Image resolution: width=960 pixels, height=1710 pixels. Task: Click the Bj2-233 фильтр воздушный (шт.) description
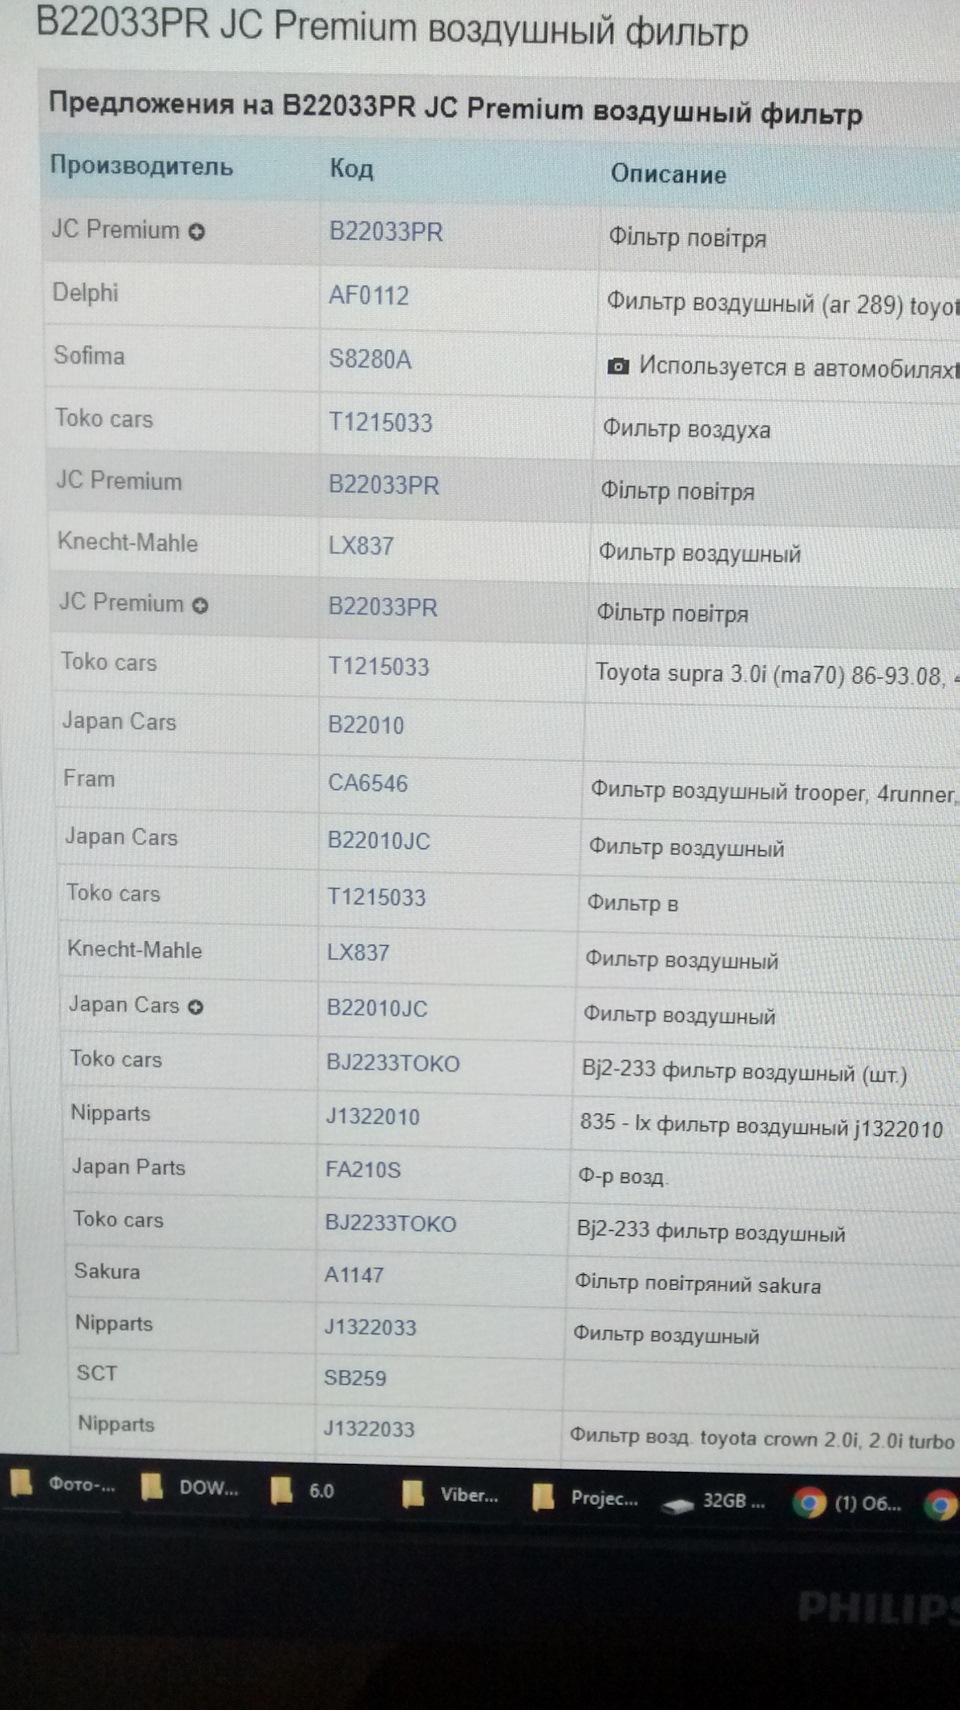[744, 1072]
